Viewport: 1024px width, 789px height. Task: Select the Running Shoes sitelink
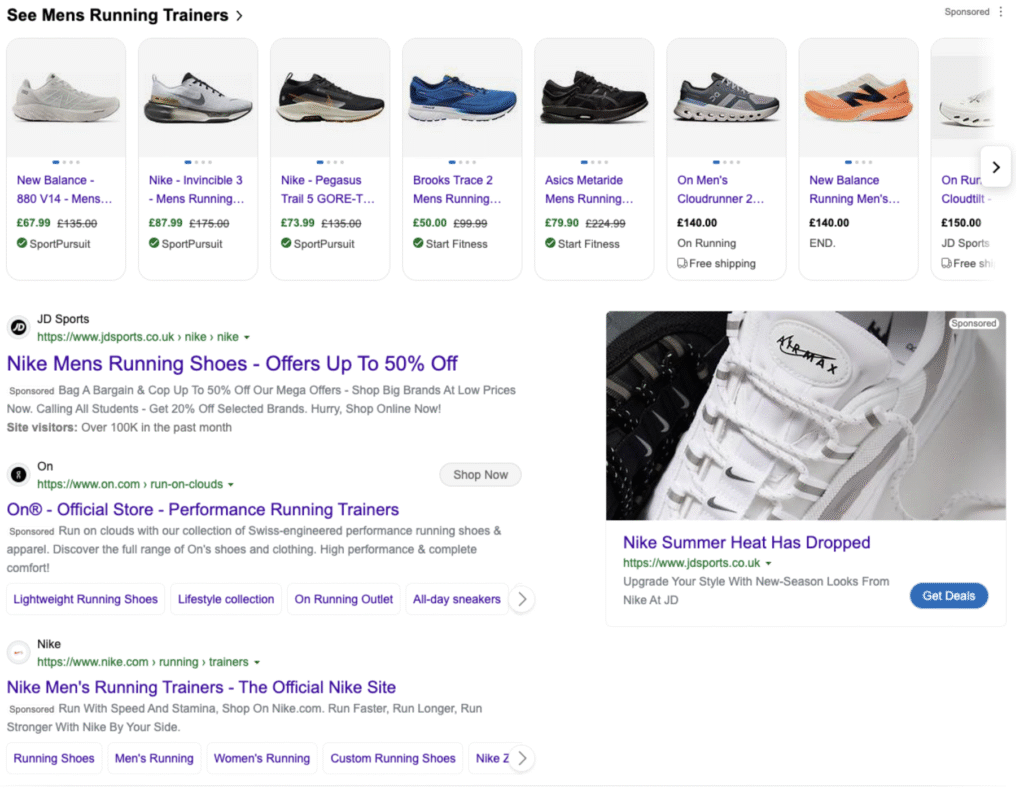coord(54,759)
